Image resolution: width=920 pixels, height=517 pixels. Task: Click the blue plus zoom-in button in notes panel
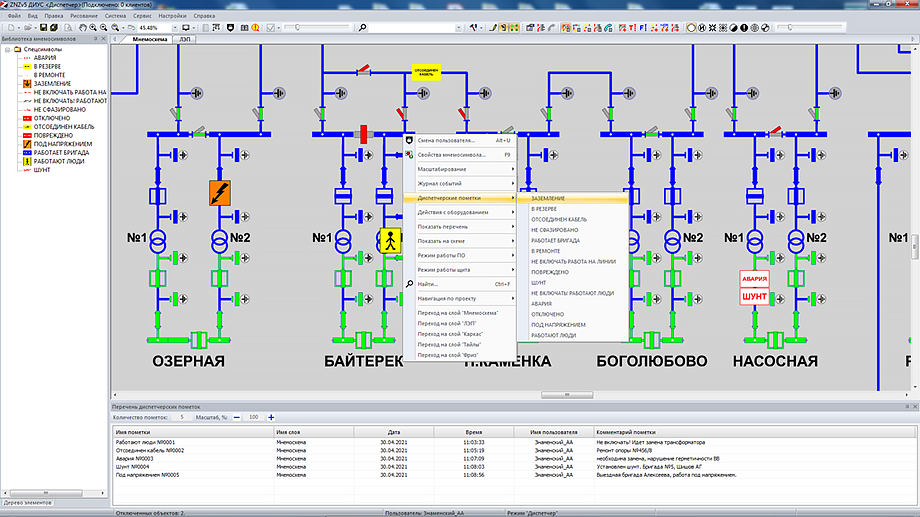pyautogui.click(x=271, y=416)
